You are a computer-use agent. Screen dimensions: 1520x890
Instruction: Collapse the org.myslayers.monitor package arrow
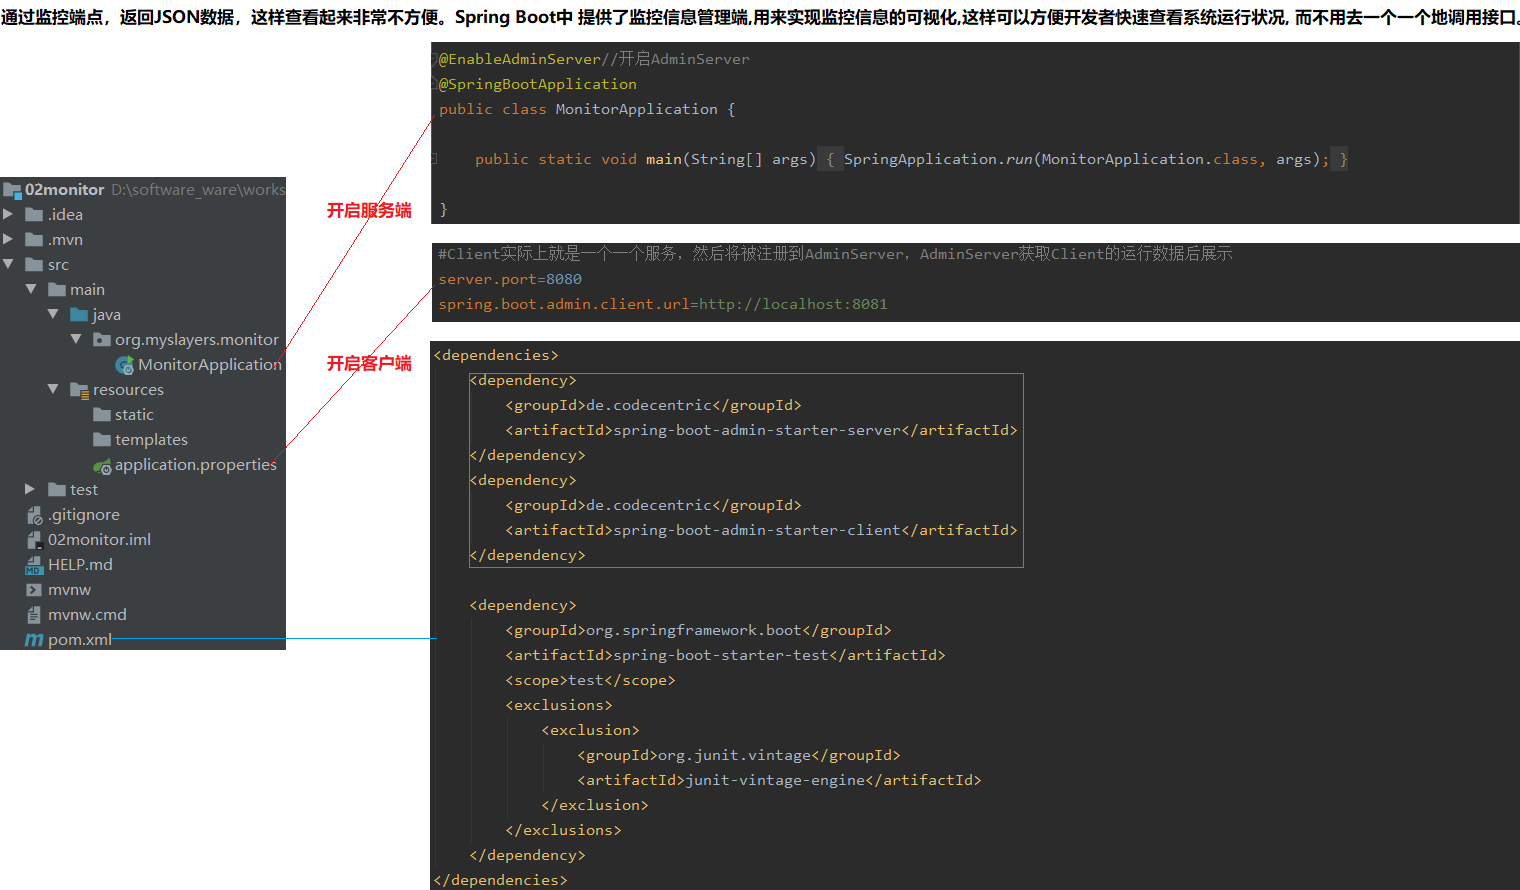(76, 339)
